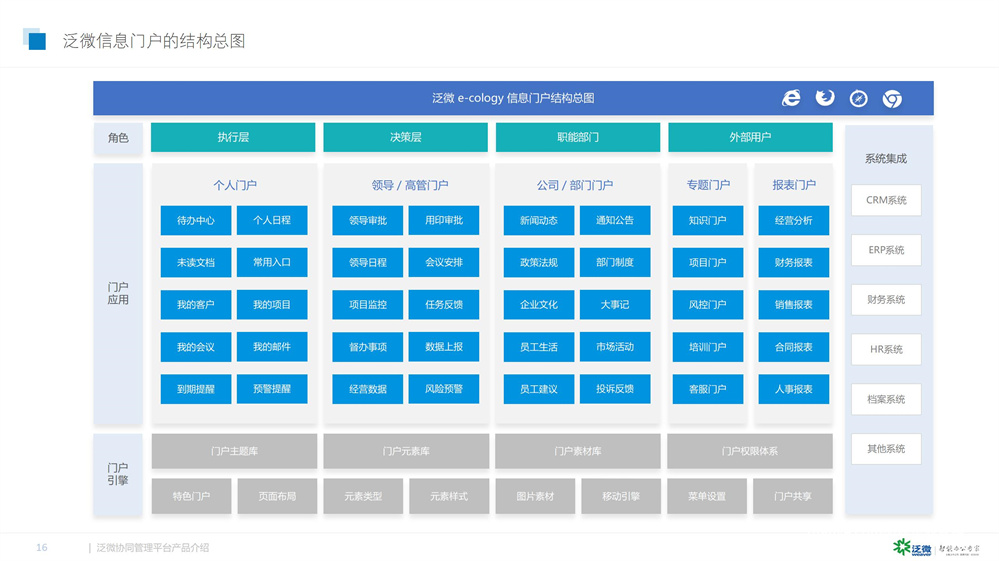Click 我的邮件 tile
The height and width of the screenshot is (561, 999).
(x=272, y=347)
